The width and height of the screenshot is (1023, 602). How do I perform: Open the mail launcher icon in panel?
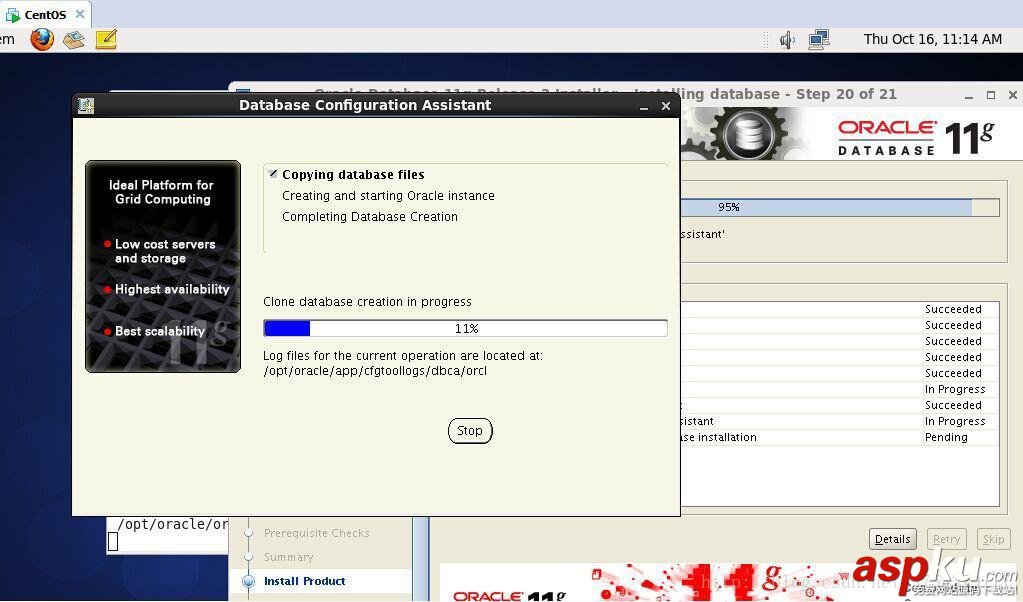tap(74, 40)
